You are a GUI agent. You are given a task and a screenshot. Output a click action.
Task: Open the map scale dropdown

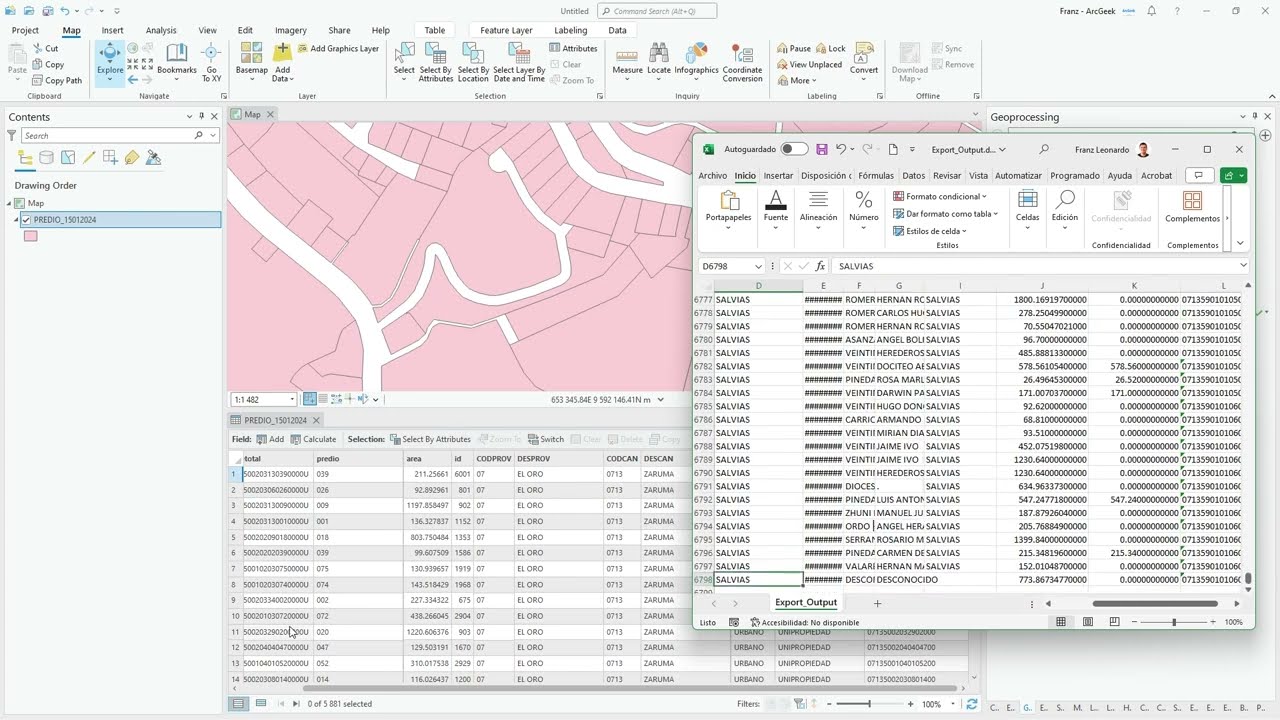click(291, 400)
